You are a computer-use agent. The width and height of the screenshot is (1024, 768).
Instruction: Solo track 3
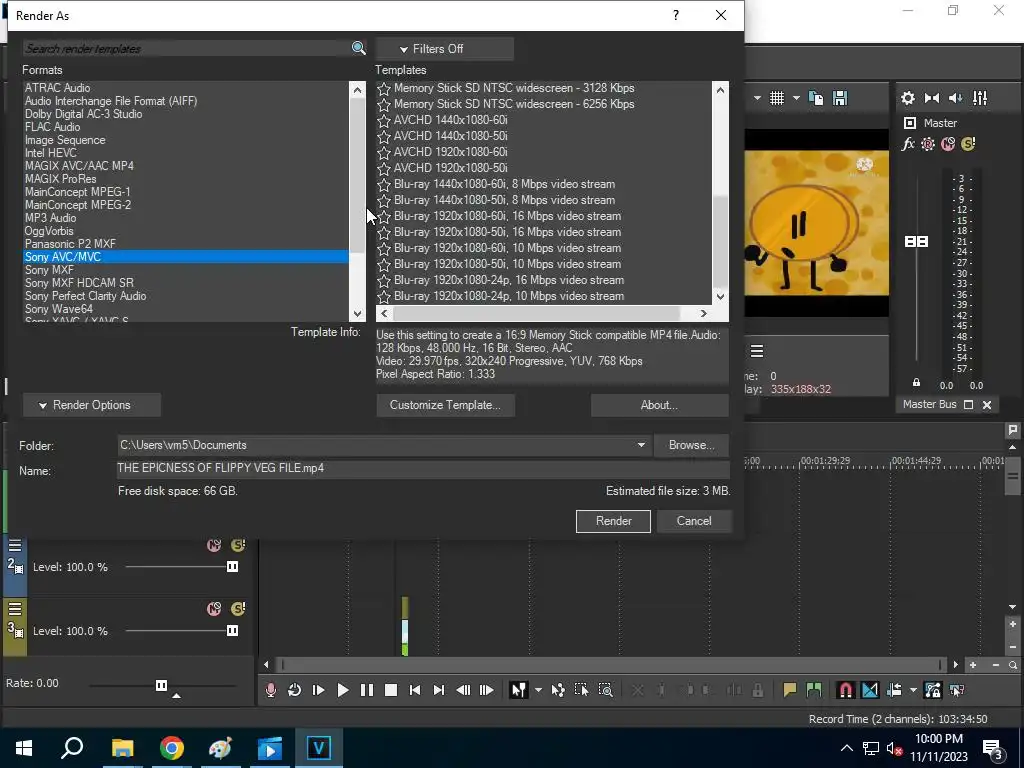click(238, 609)
